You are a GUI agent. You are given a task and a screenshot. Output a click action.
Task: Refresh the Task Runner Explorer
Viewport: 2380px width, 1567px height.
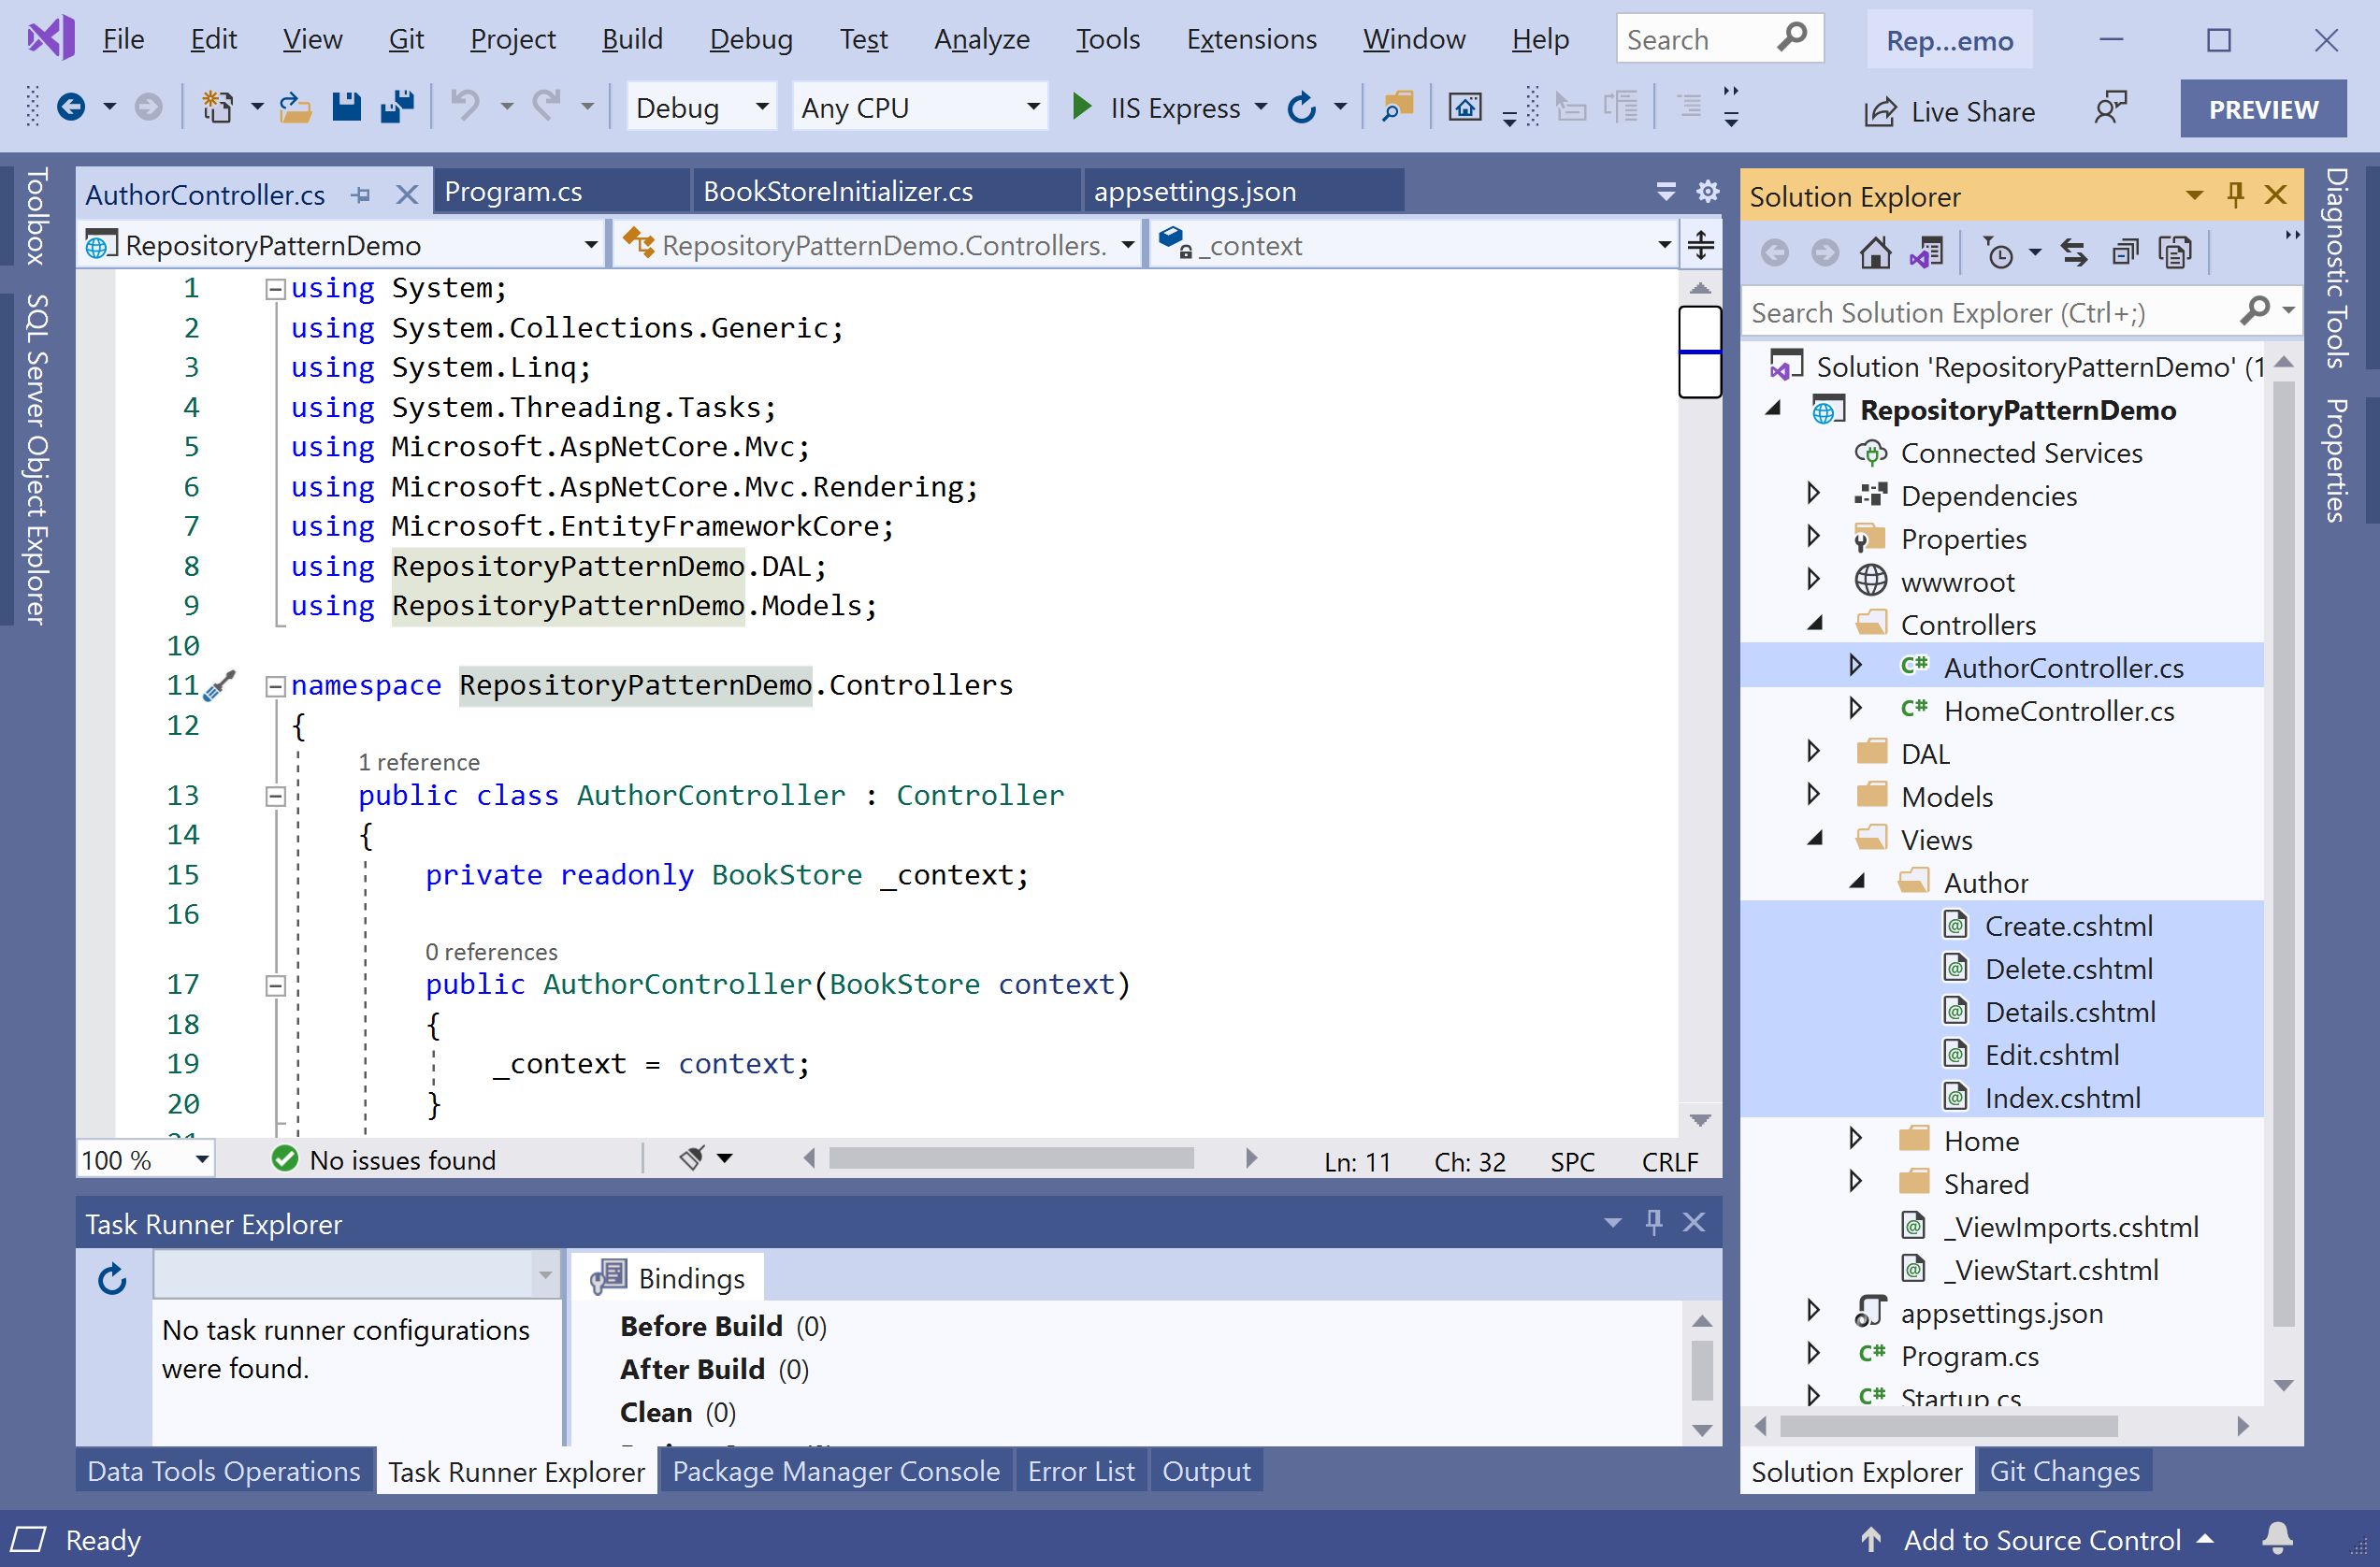coord(112,1279)
